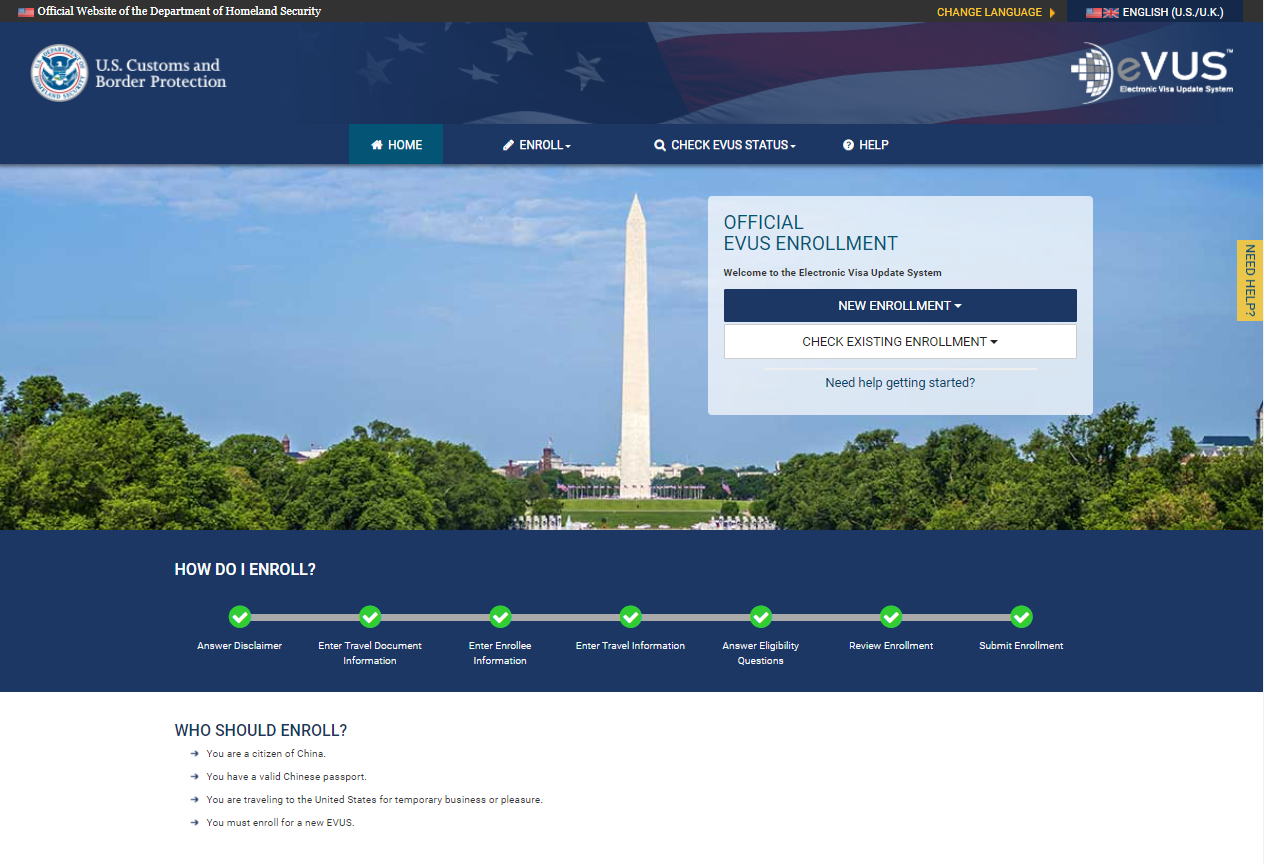Click the green checkmark above Answer Disclaimer
The image size is (1264, 864).
pos(240,616)
